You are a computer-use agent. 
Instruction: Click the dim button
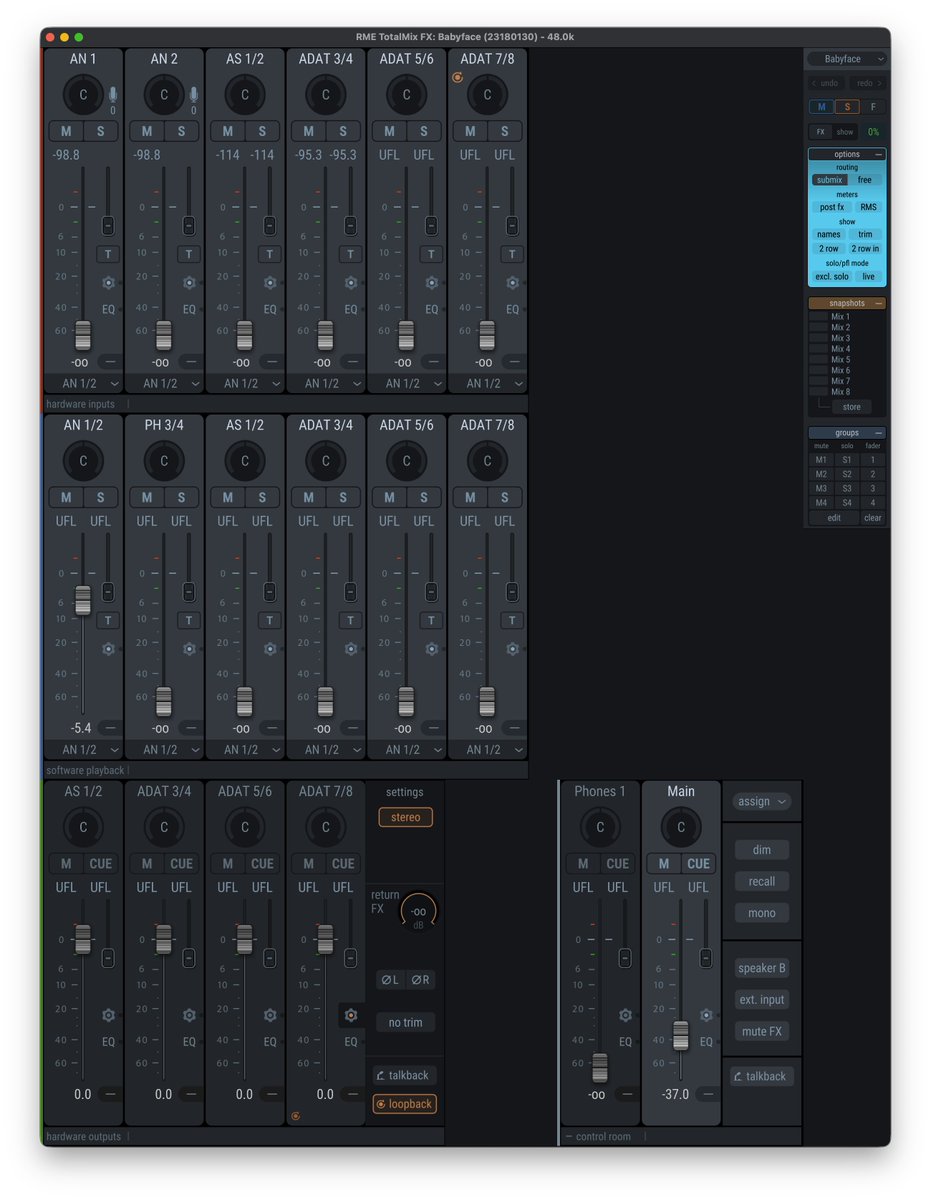[x=762, y=850]
